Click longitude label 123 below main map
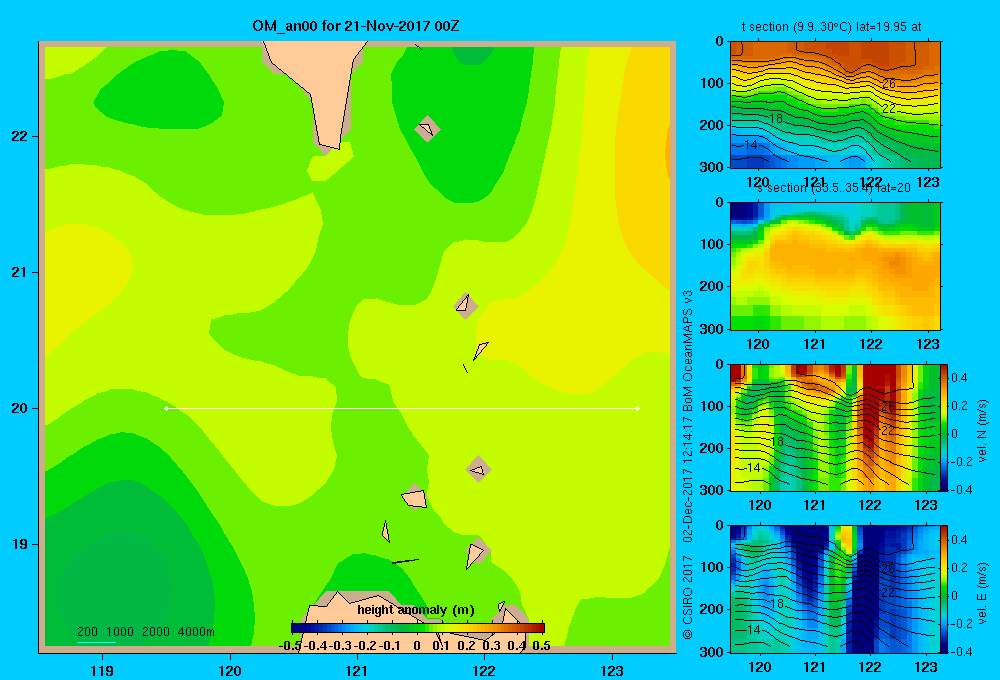 click(612, 670)
